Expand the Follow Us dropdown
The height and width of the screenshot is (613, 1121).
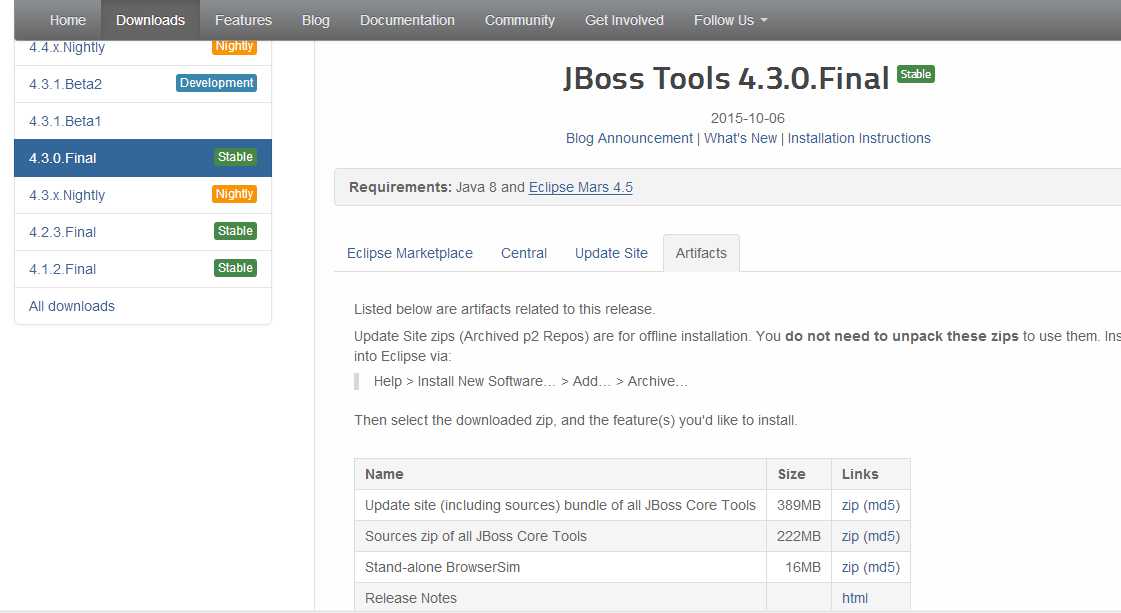[x=730, y=20]
